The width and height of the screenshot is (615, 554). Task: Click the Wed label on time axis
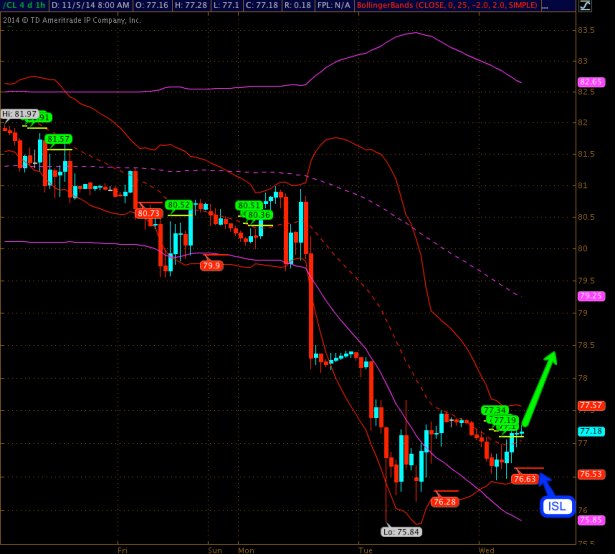[x=486, y=550]
